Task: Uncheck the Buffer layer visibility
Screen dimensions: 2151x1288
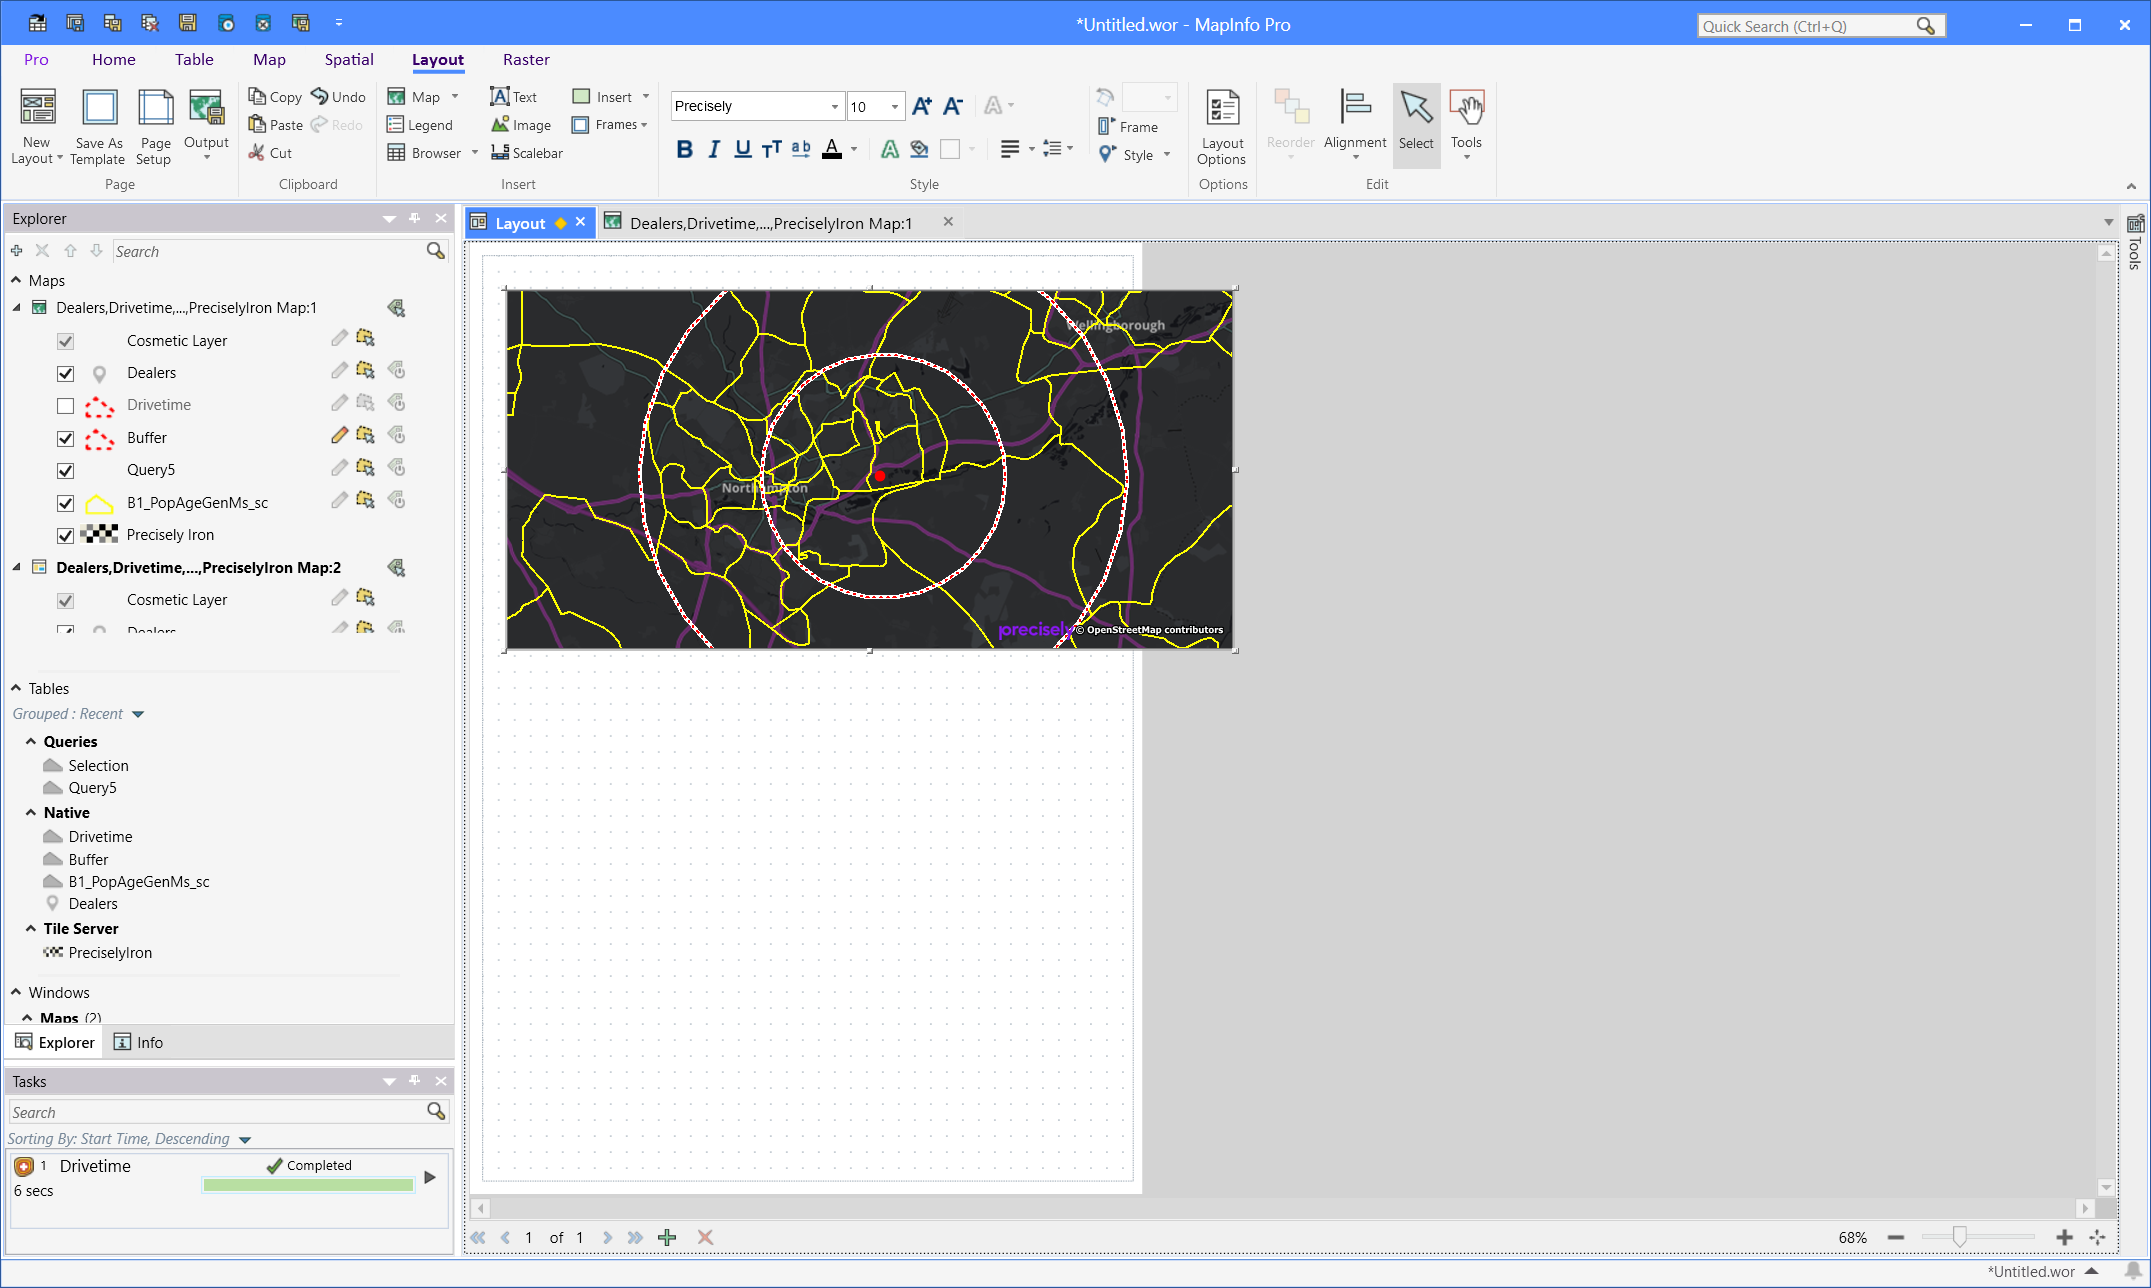Action: tap(66, 438)
